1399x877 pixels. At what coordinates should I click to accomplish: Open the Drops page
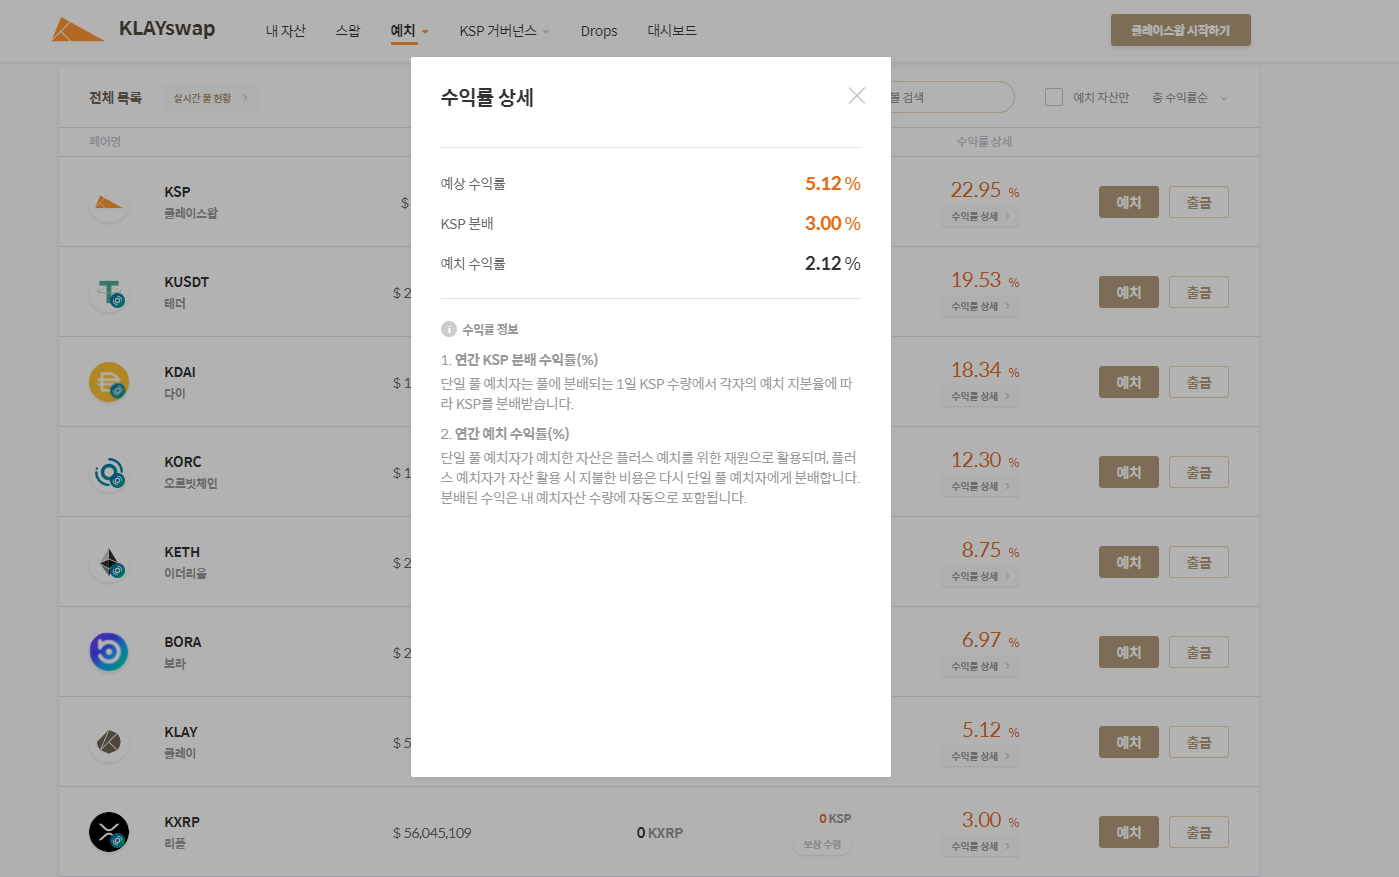(599, 31)
